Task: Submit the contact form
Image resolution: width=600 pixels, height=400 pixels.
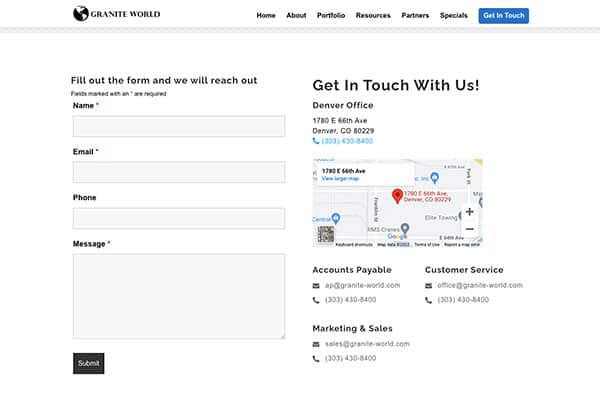Action: pyautogui.click(x=88, y=363)
